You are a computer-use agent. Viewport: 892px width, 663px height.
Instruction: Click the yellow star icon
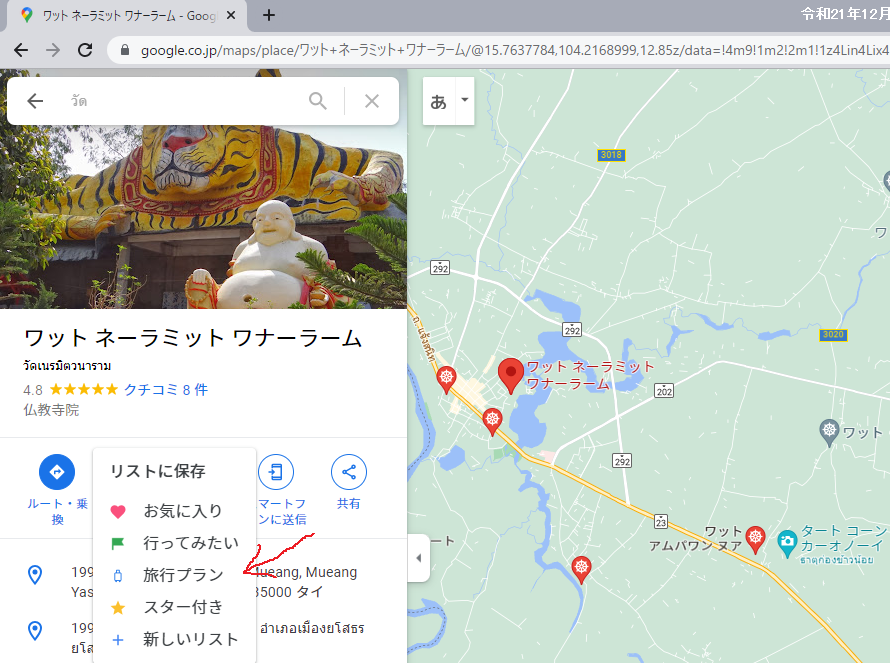tap(118, 608)
